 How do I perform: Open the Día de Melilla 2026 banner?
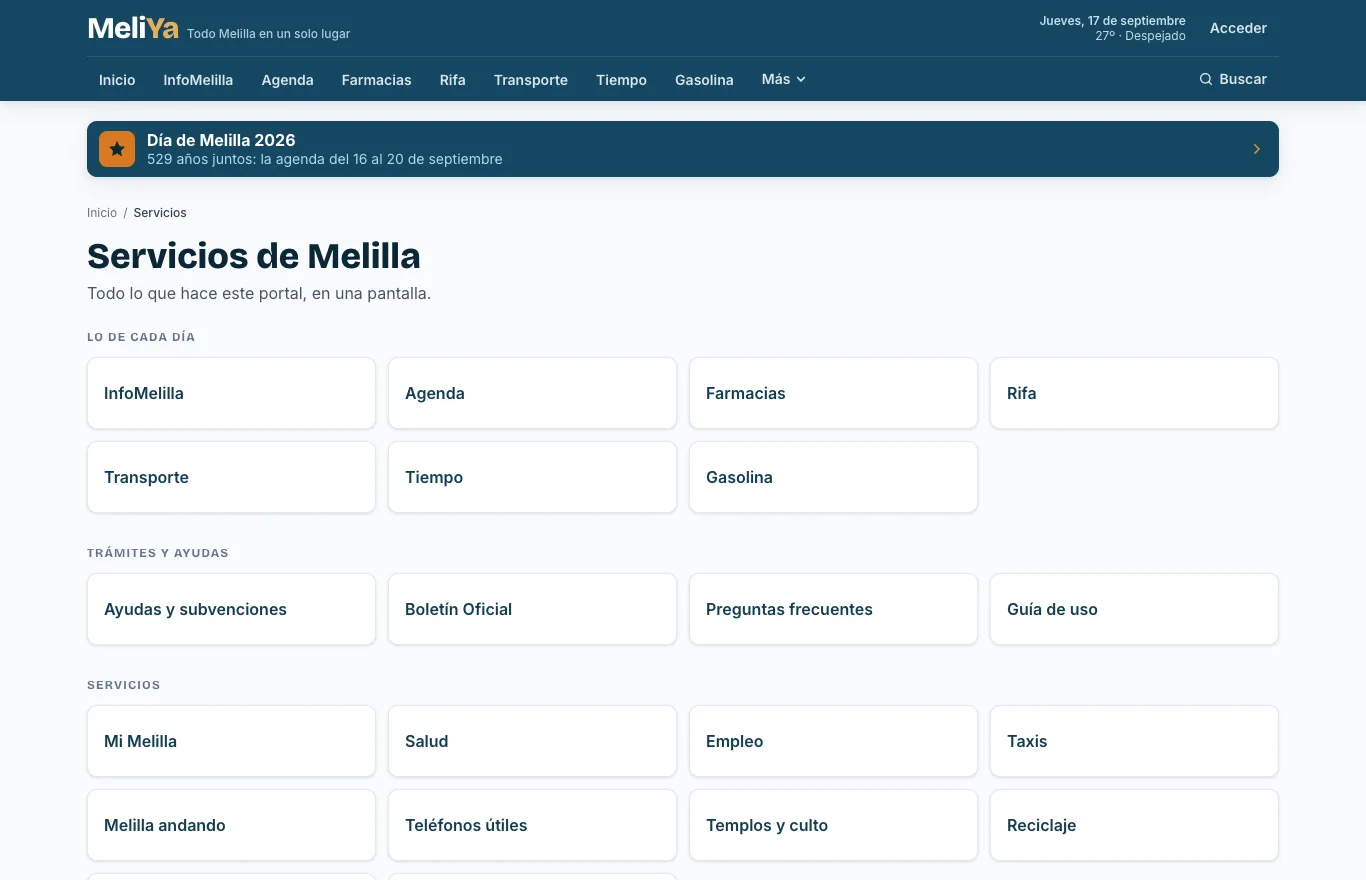[x=683, y=149]
